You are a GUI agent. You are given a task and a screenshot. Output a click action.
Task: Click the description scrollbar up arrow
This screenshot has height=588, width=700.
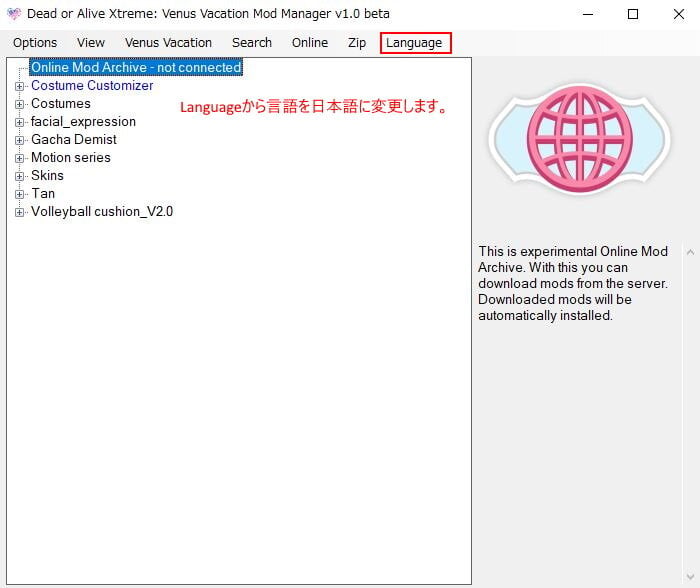pos(690,252)
